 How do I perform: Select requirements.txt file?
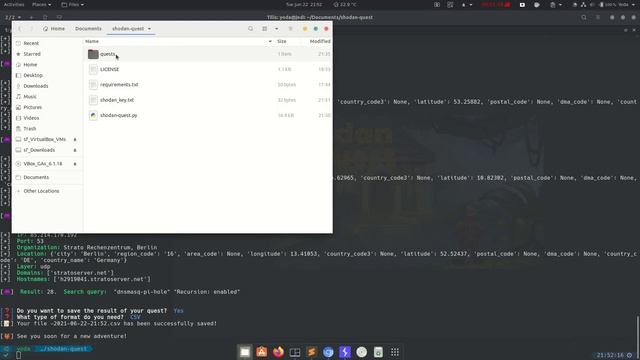coord(208,84)
